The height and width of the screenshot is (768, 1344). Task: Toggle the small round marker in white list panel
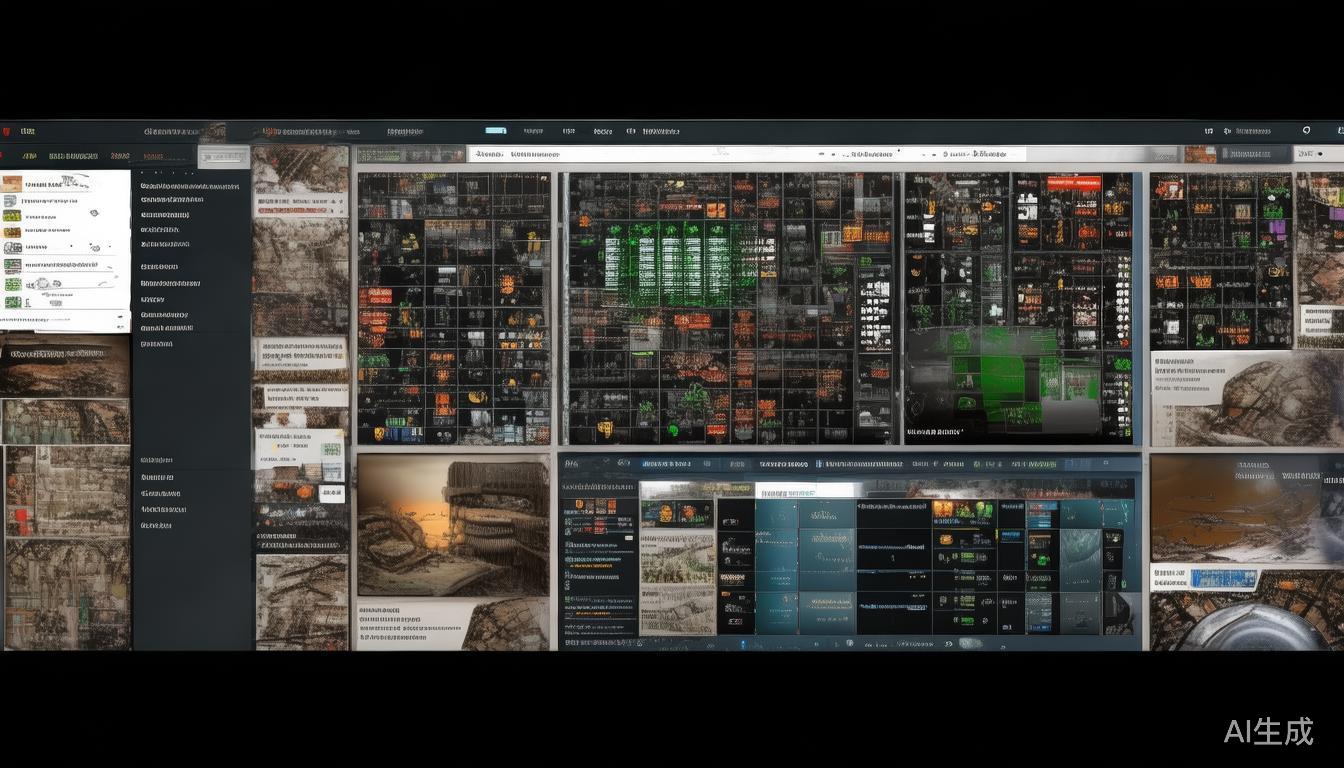pos(93,213)
